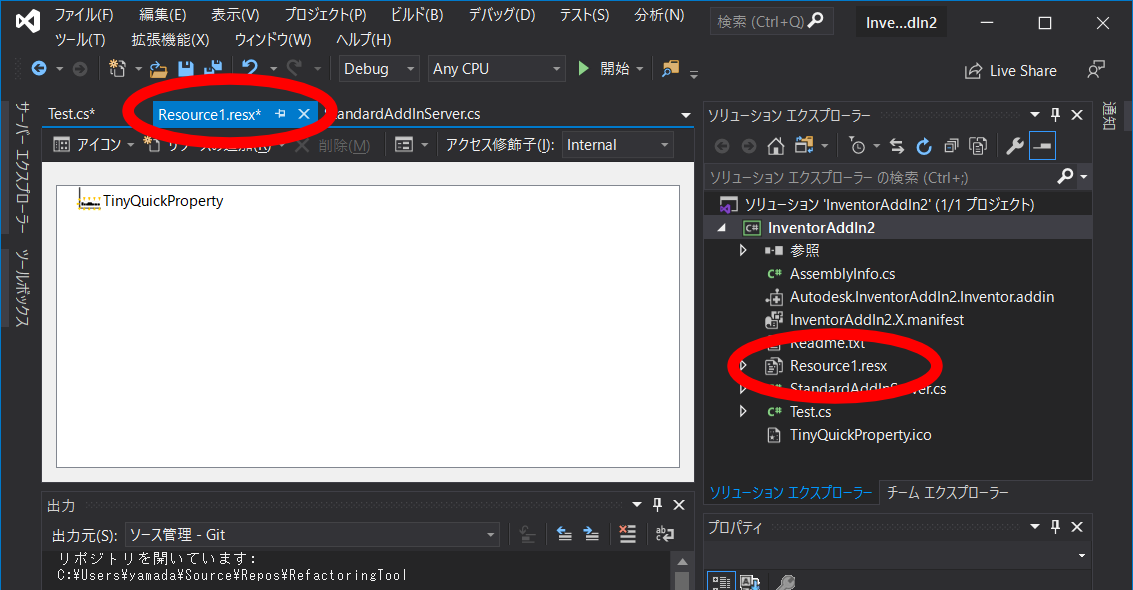1133x590 pixels.
Task: Open the 拡張機能(X) menu
Action: (171, 40)
